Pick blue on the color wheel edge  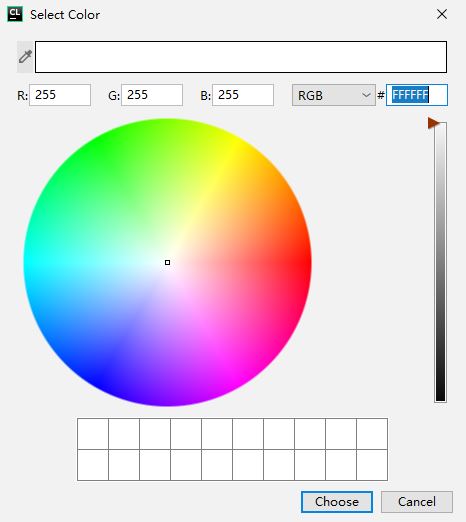pyautogui.click(x=99, y=382)
